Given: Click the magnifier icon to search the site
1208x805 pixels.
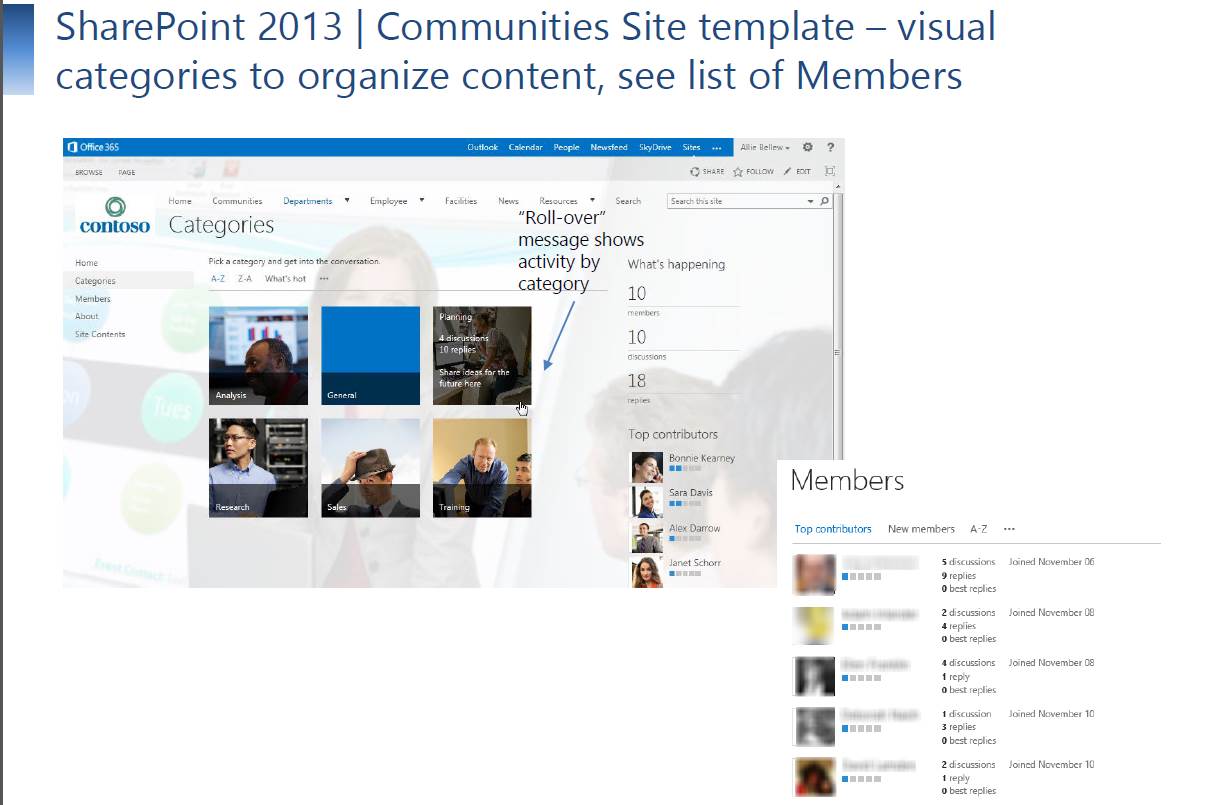Looking at the screenshot, I should tap(823, 201).
